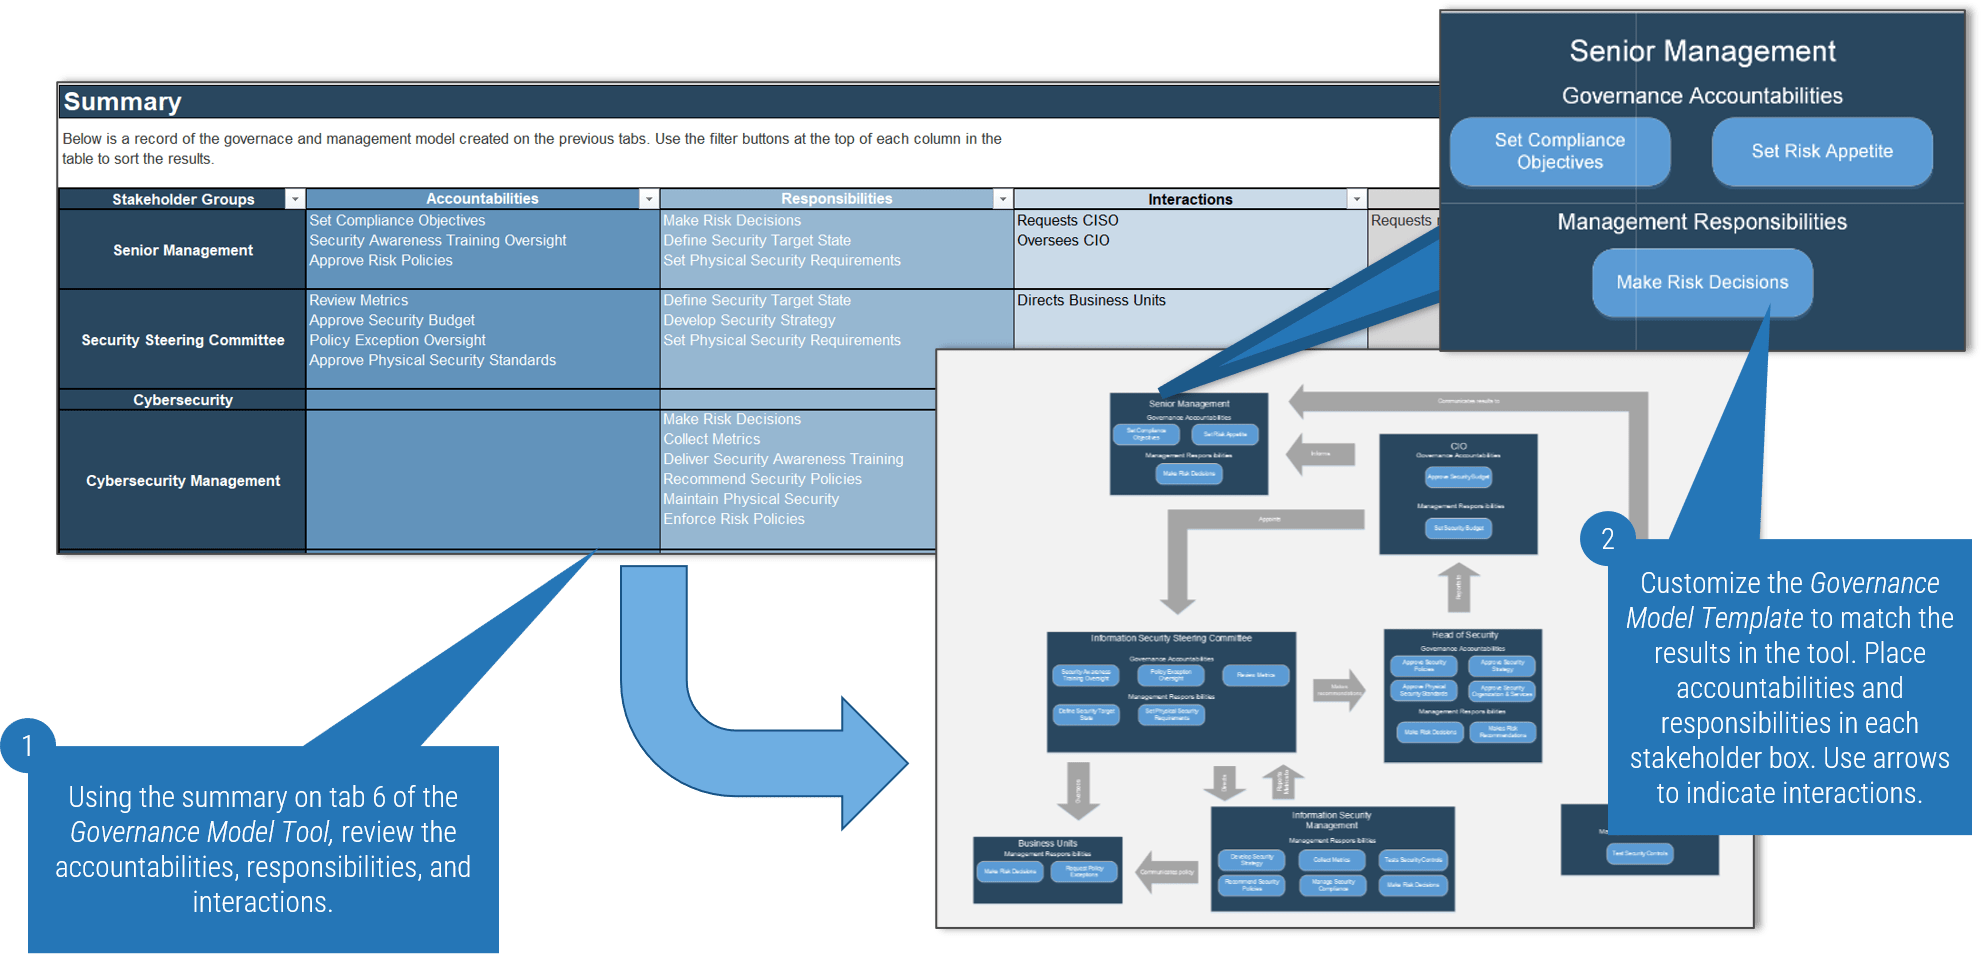
Task: Select the Summary sheet title
Action: [x=122, y=102]
